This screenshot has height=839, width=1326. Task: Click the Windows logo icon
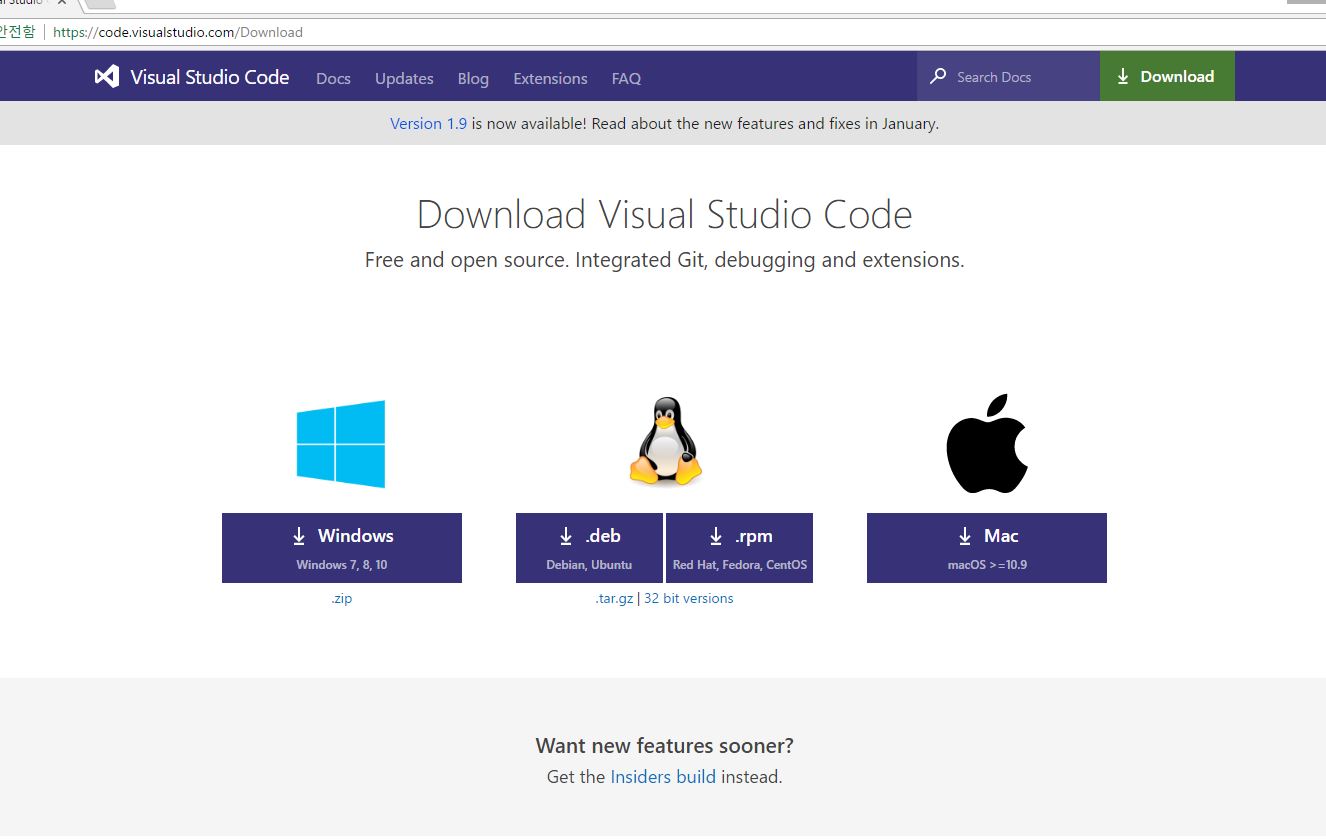341,444
